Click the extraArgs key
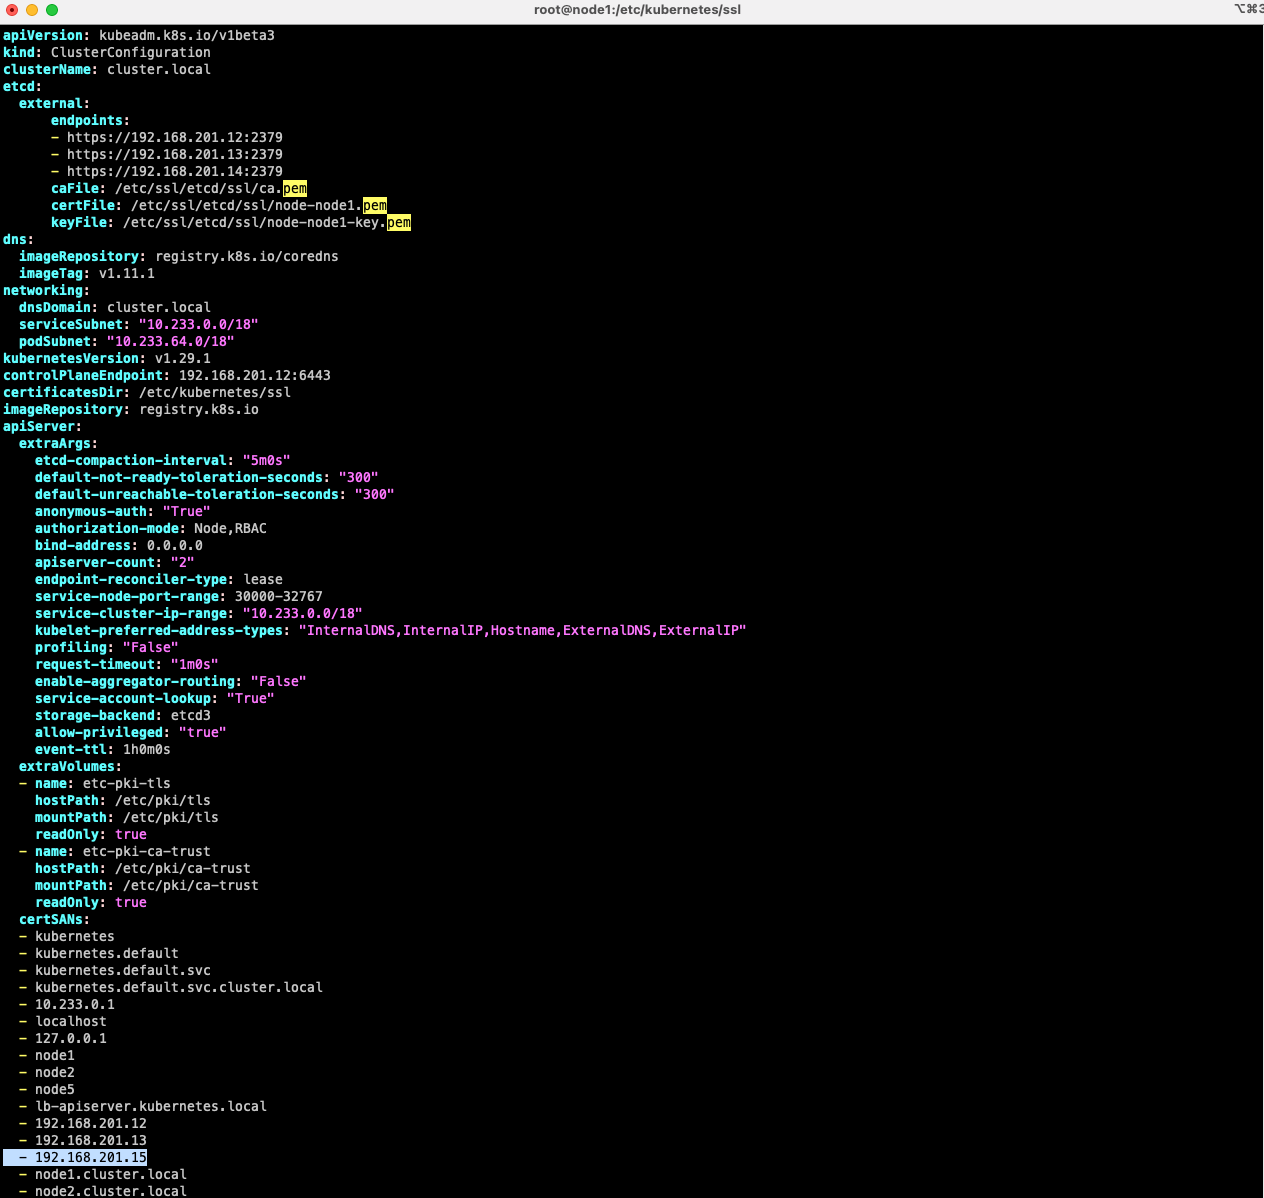This screenshot has width=1264, height=1198. 55,443
